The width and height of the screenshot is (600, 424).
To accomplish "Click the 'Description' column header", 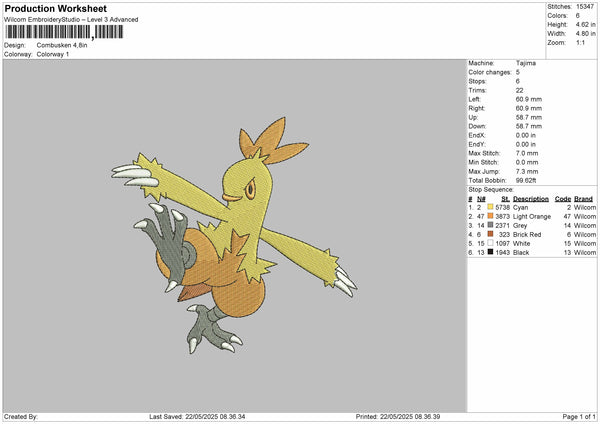I will (531, 199).
